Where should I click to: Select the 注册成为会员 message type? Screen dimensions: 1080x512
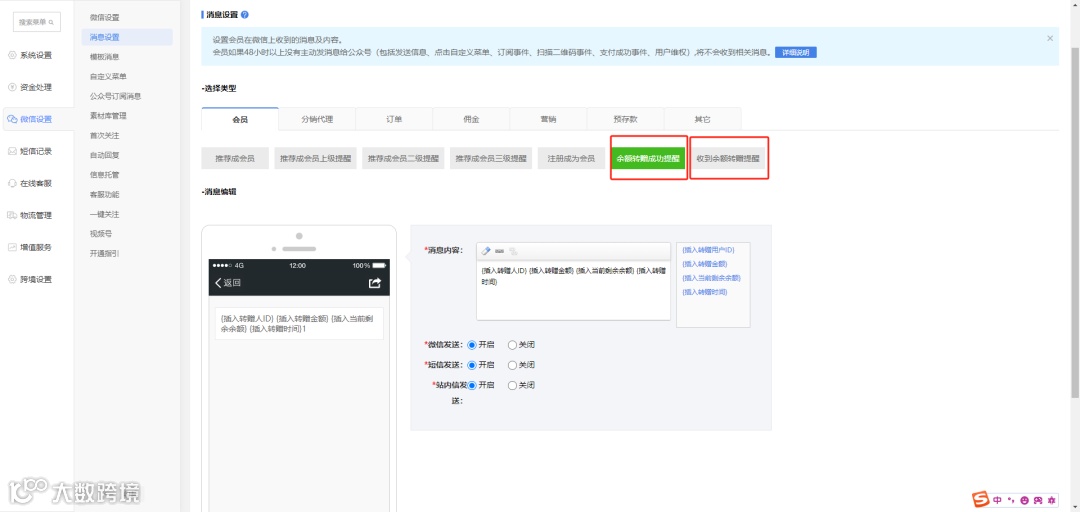click(x=571, y=158)
